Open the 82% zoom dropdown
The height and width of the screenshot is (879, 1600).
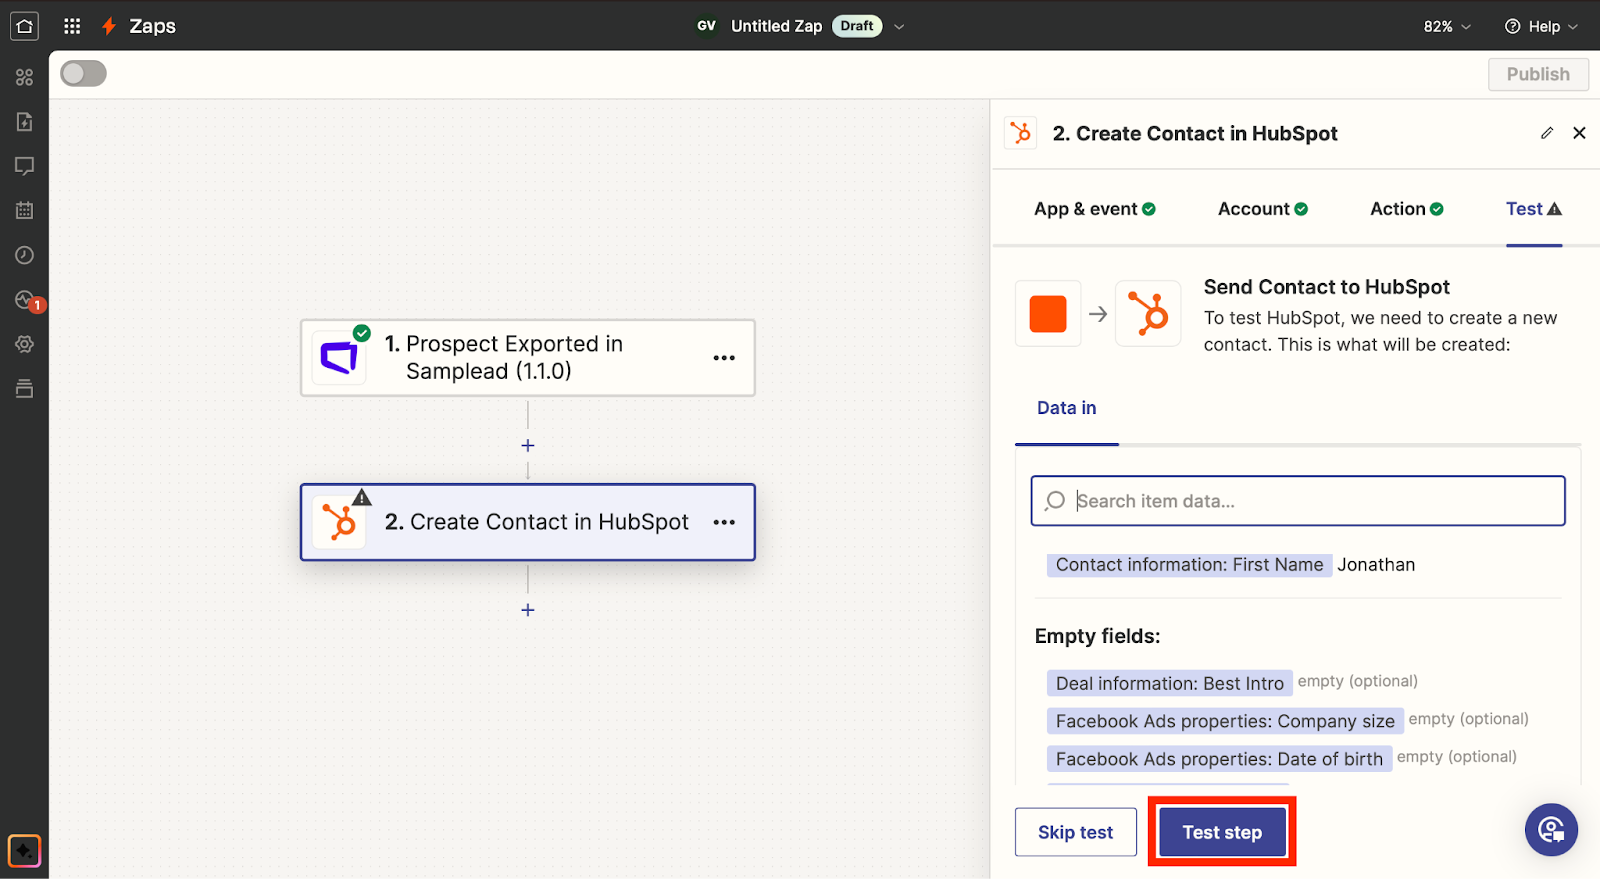[x=1447, y=27]
